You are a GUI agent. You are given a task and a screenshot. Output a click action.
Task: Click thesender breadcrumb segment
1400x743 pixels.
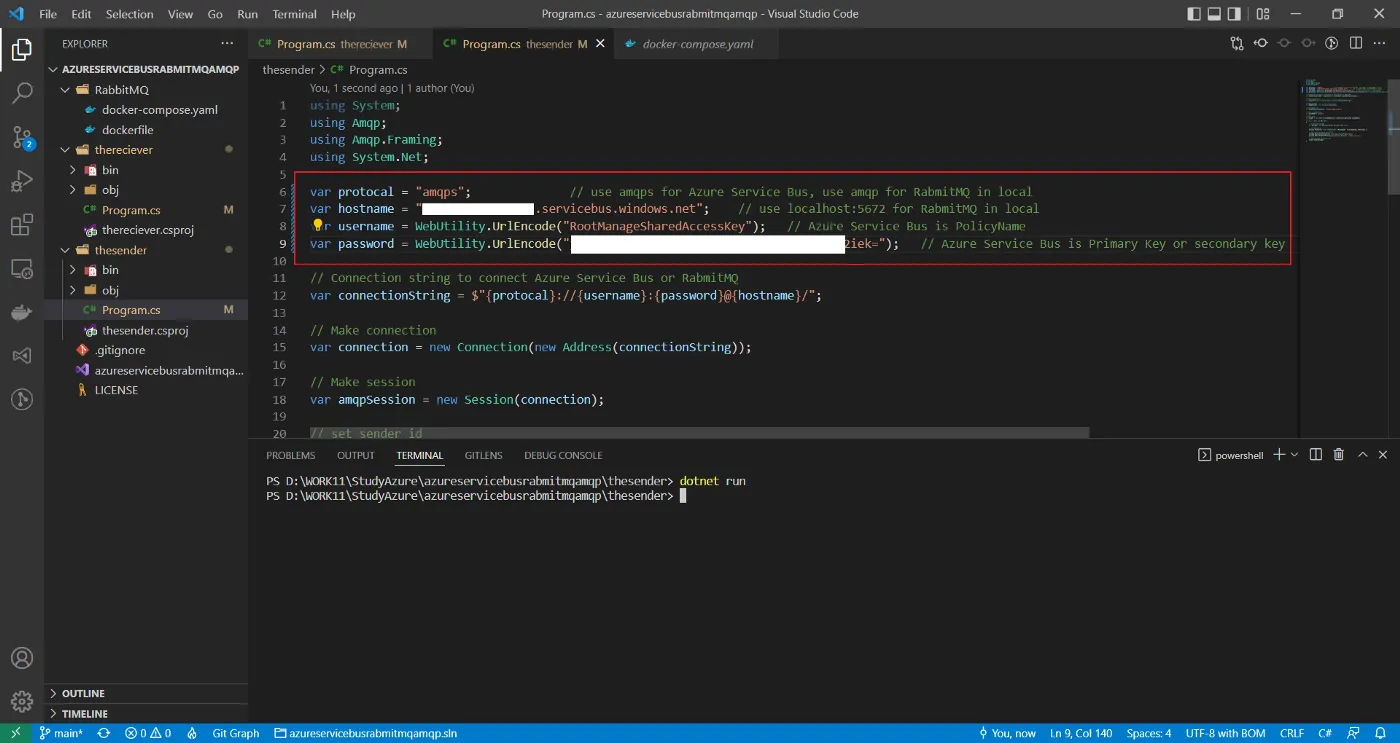pyautogui.click(x=289, y=70)
